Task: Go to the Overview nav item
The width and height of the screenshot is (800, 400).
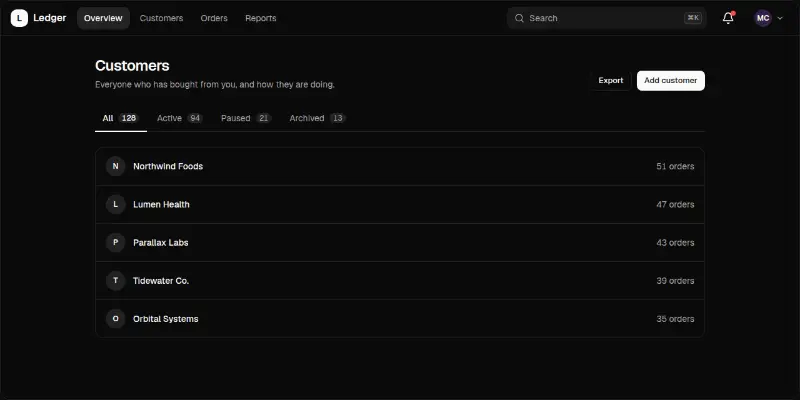Action: [x=103, y=18]
